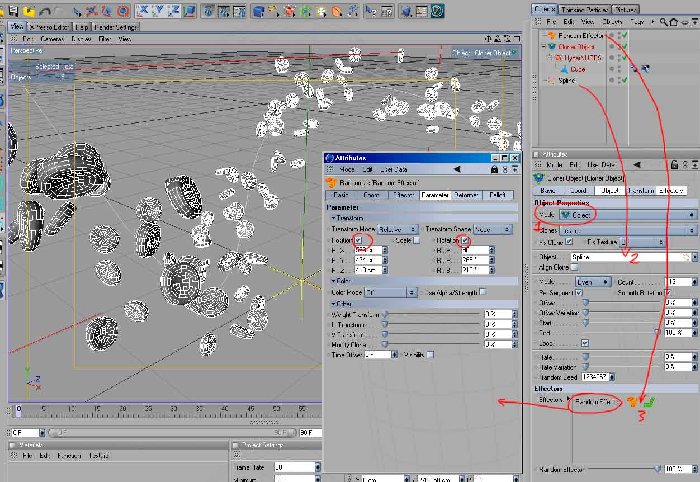
Task: Open the Color Mode dropdown
Action: coord(391,292)
